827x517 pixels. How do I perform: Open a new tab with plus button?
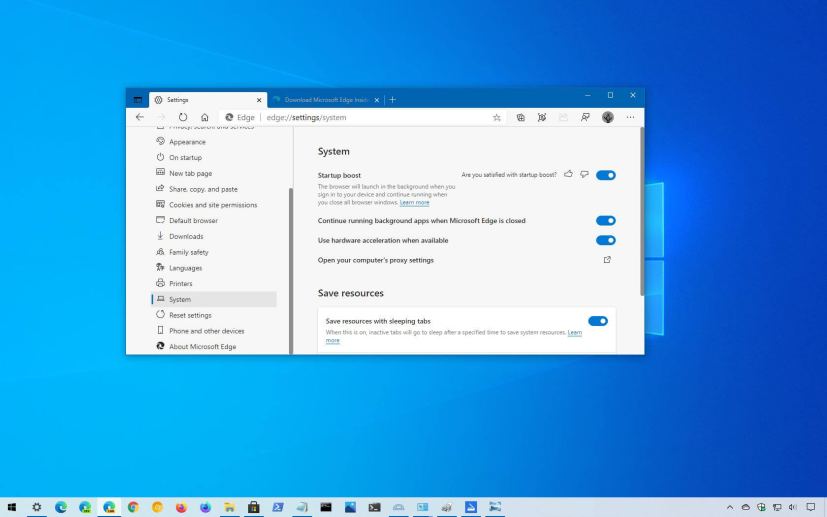(392, 100)
